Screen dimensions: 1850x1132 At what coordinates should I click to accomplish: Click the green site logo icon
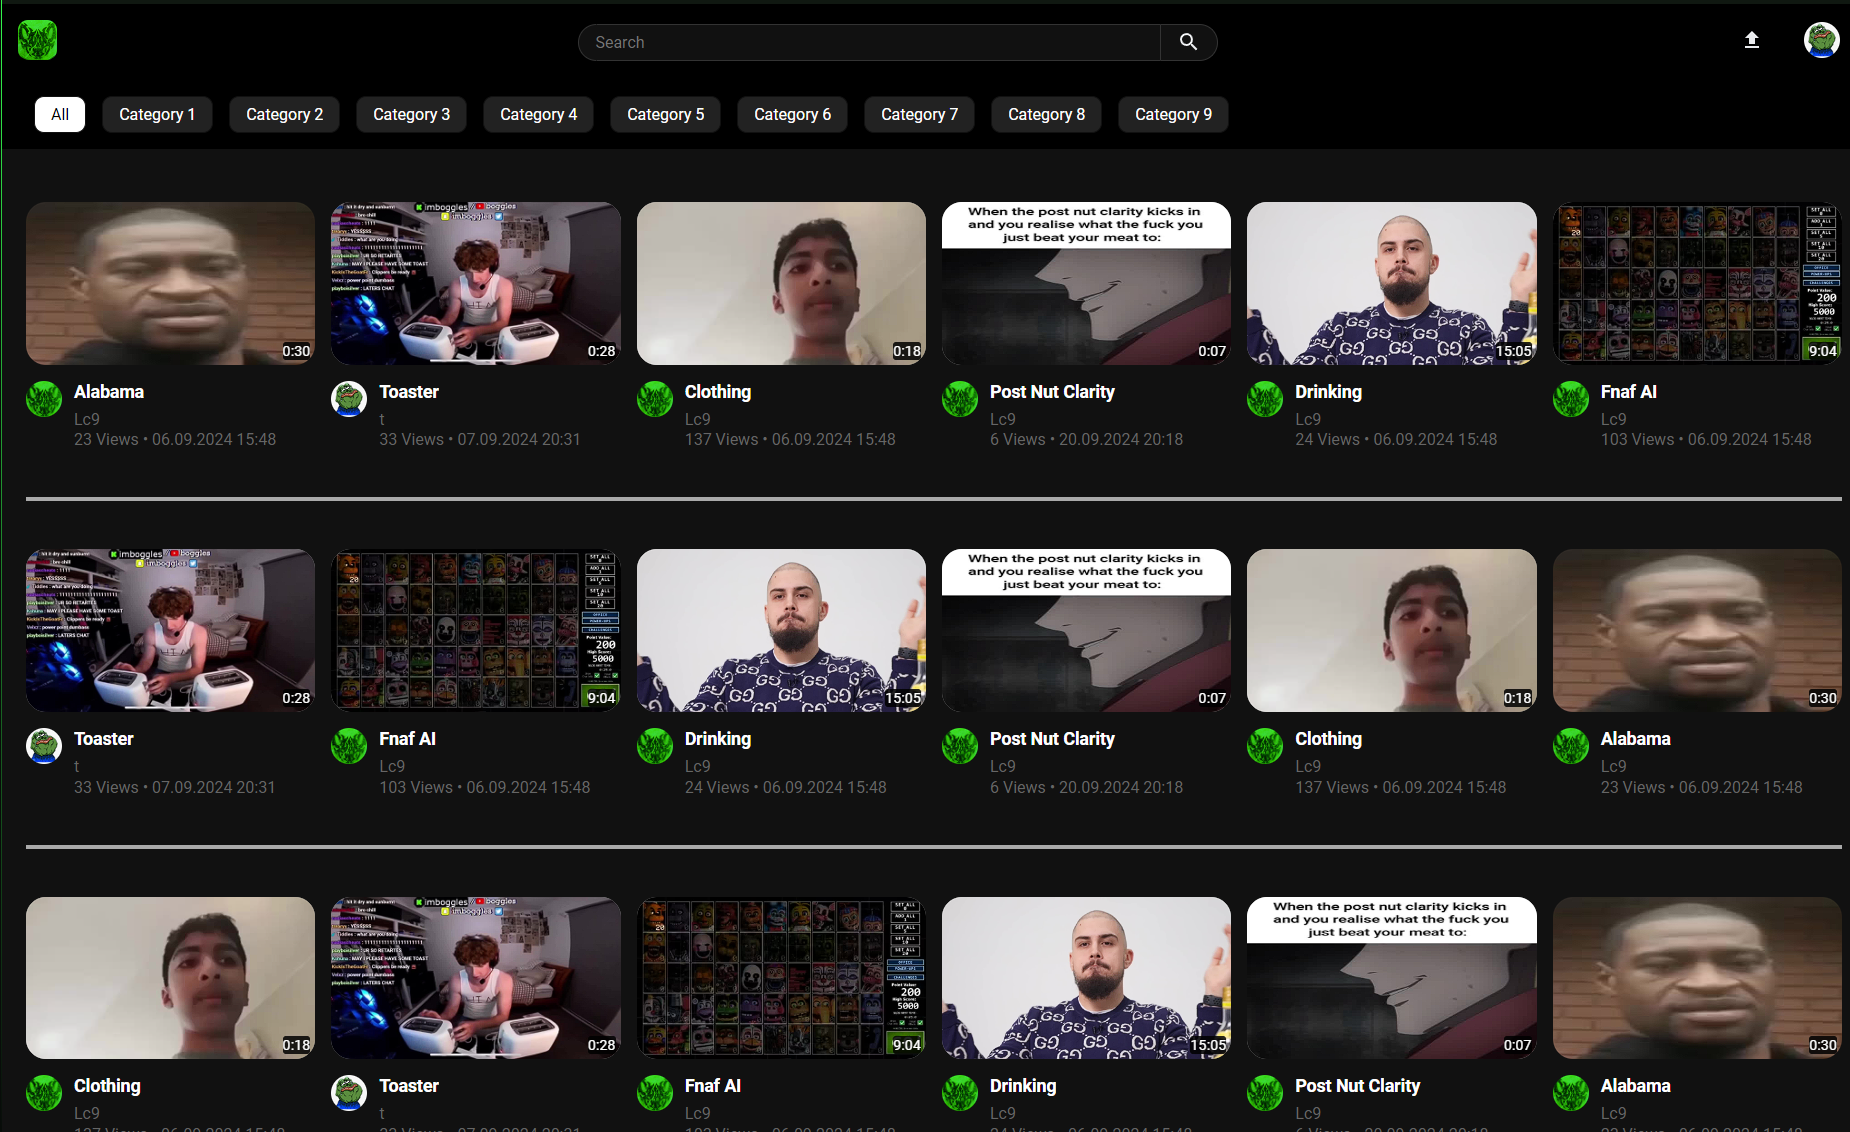38,41
